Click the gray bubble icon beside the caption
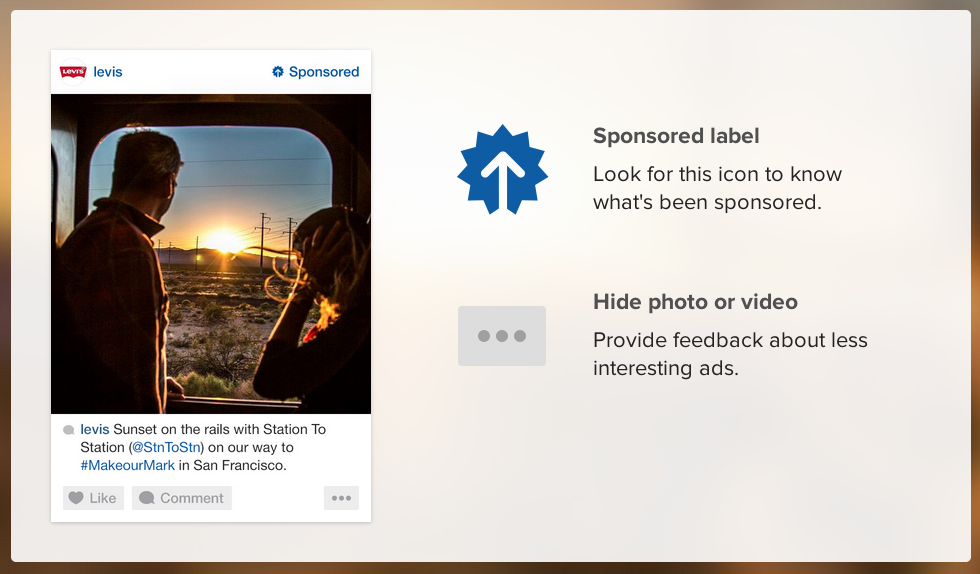 68,430
